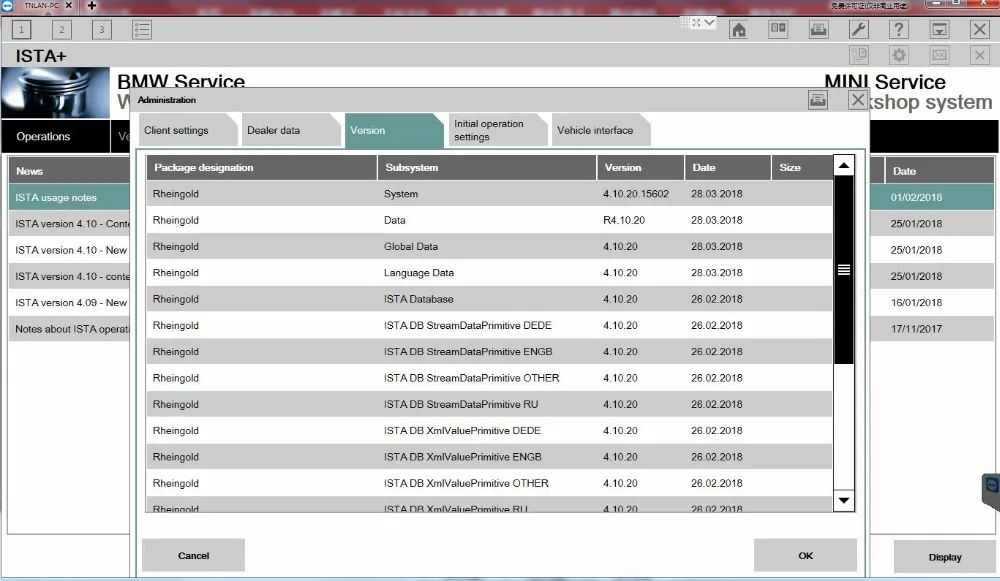The height and width of the screenshot is (581, 1000).
Task: Select ISTA DB StreamDataPrimitive RU row
Action: tap(489, 404)
